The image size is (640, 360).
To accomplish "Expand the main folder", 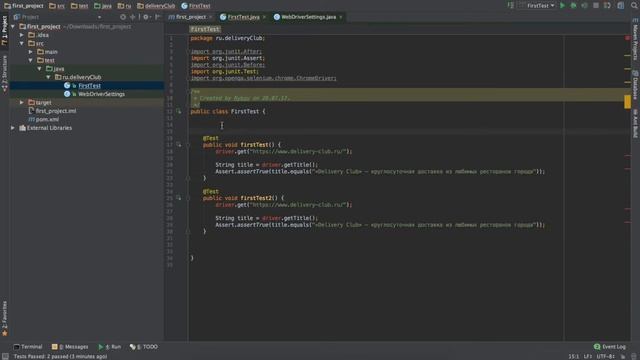I will click(x=31, y=52).
